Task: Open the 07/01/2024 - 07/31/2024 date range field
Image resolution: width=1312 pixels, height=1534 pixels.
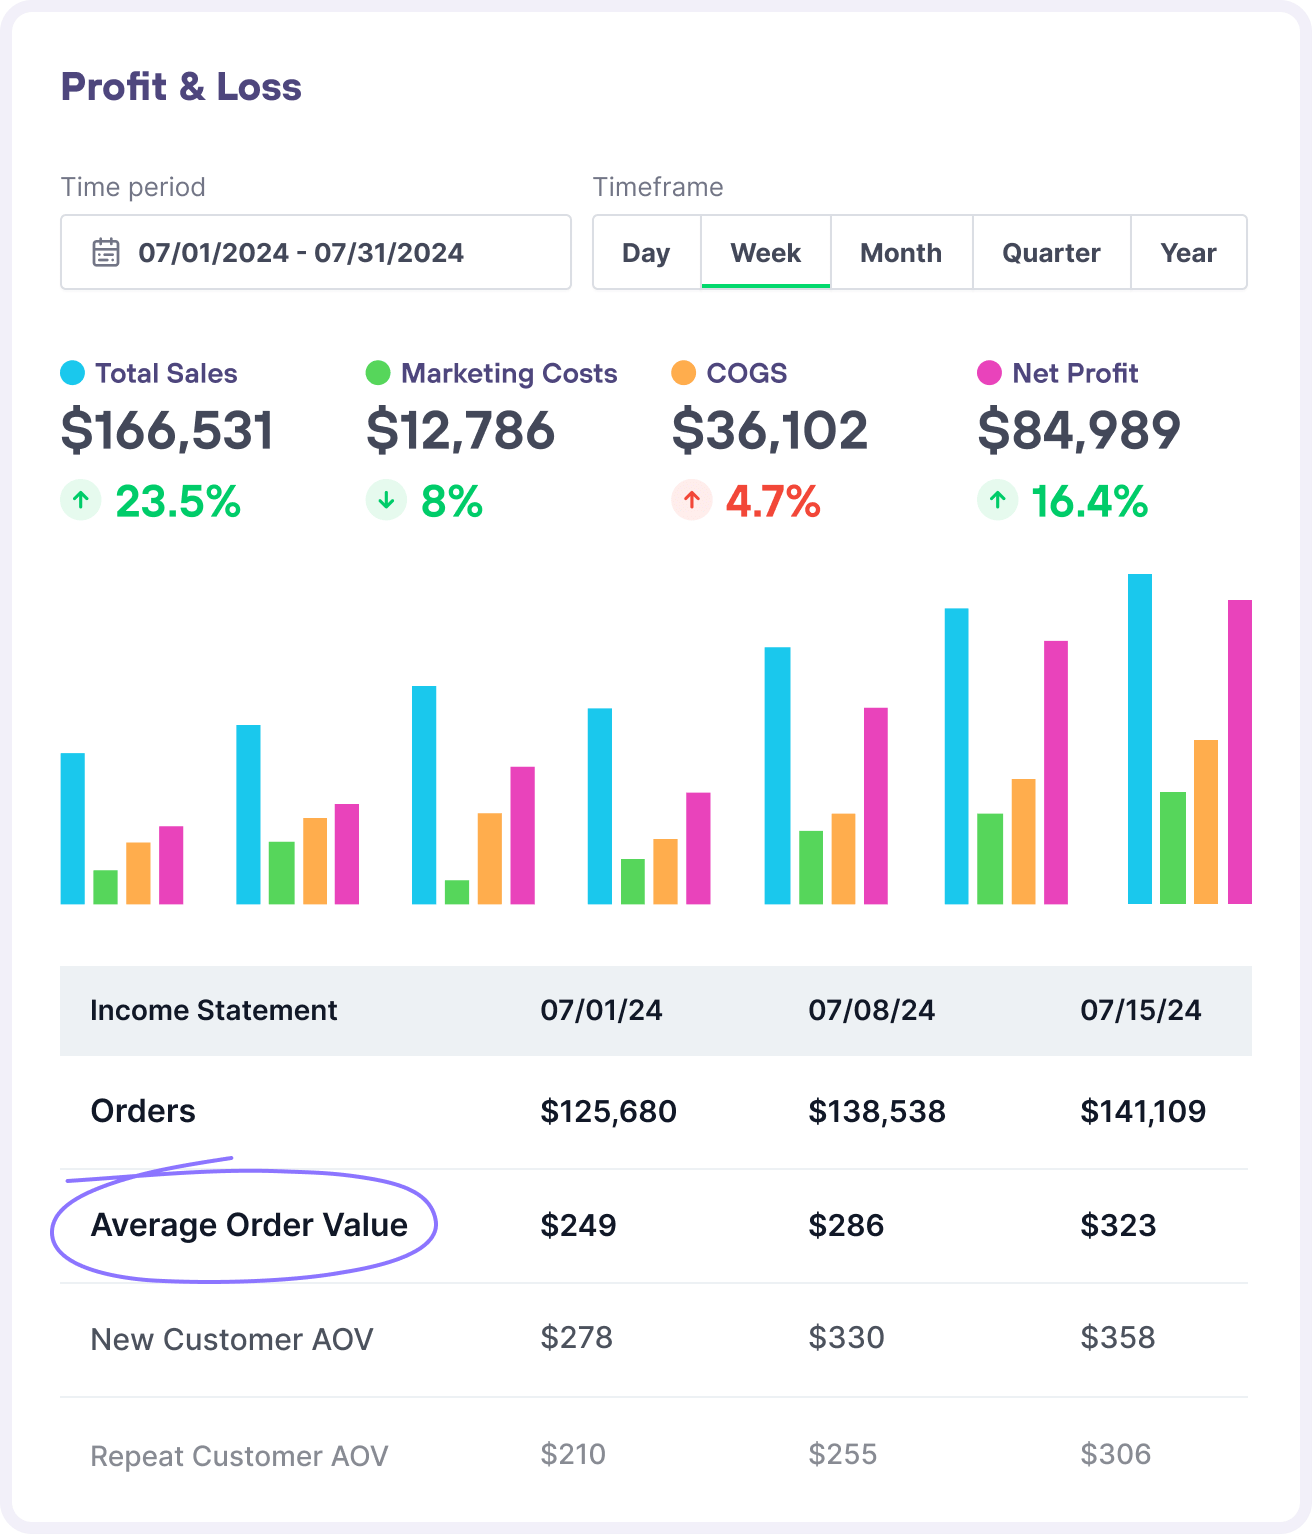Action: (316, 252)
